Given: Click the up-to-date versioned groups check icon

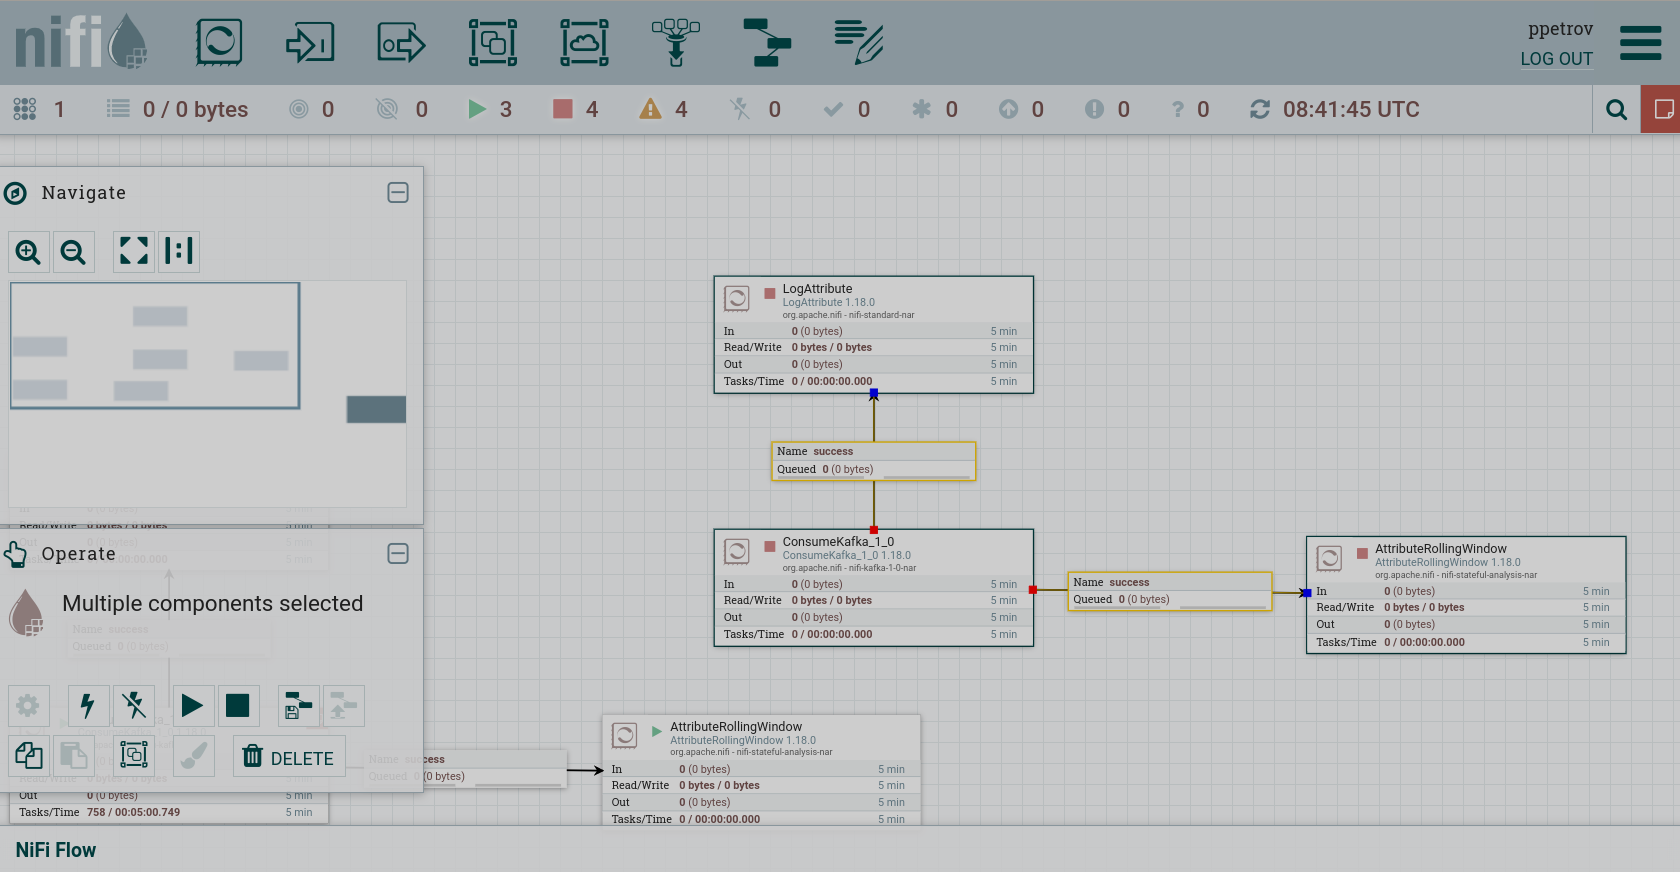Looking at the screenshot, I should [833, 109].
